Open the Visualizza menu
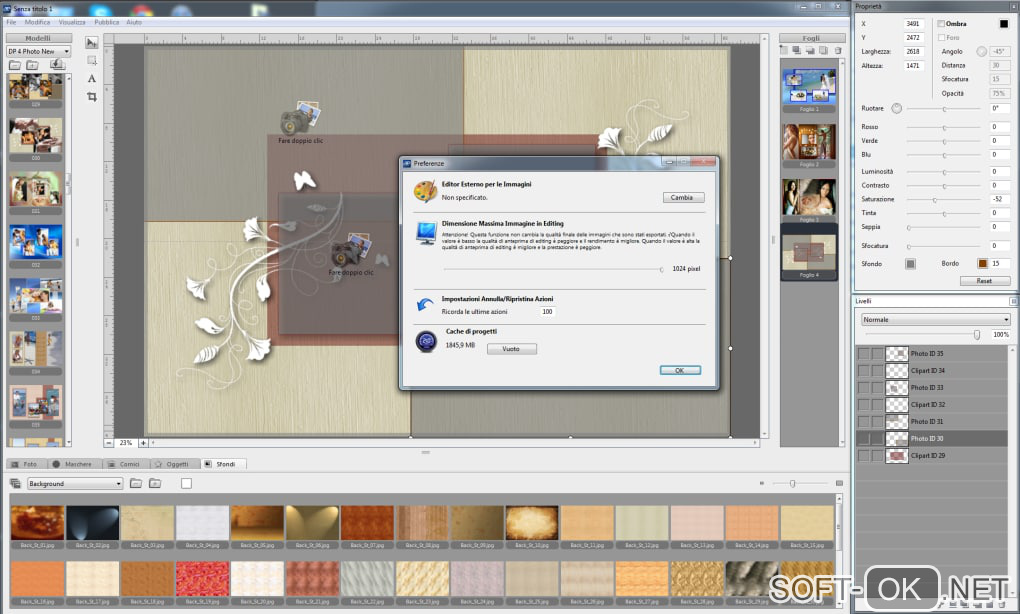The image size is (1020, 614). (x=72, y=22)
